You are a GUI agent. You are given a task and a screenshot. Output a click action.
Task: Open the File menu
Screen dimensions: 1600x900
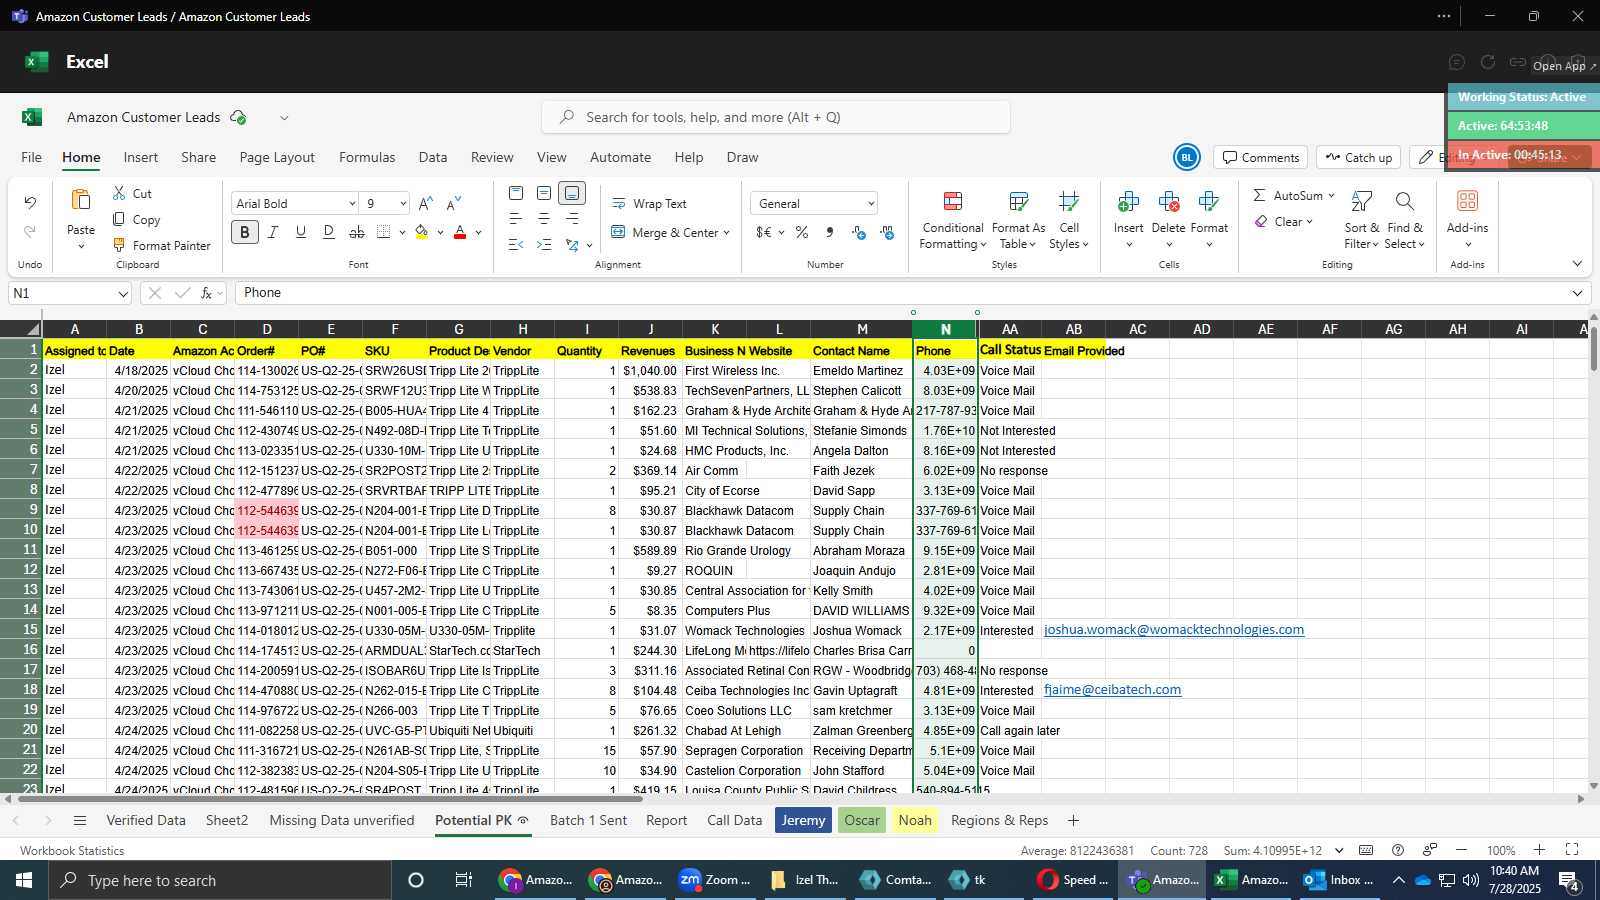coord(32,157)
